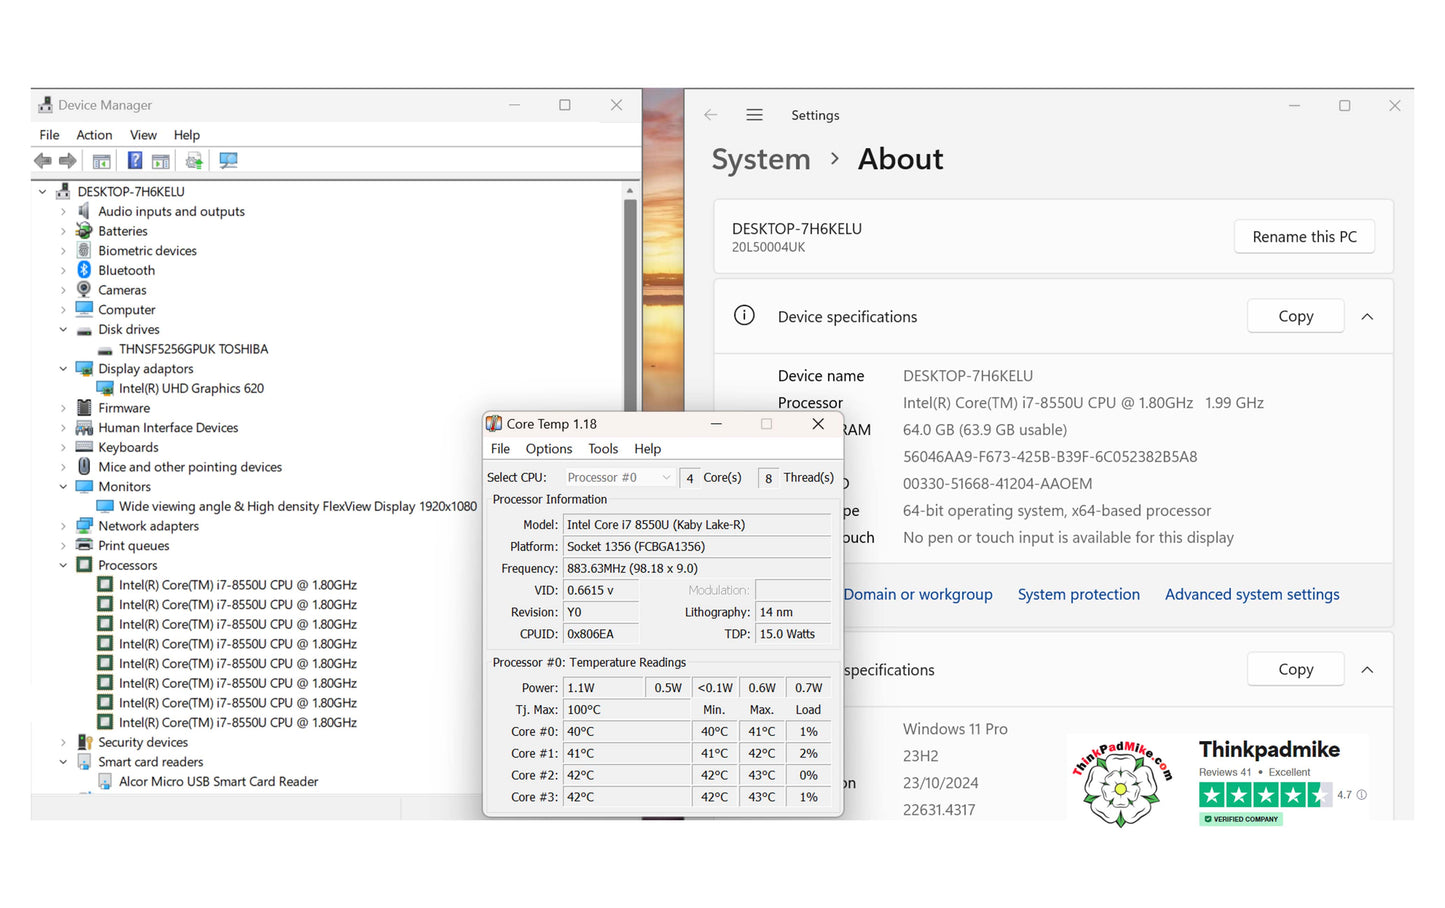Select the Bluetooth category icon
Screen dimensions: 1445x908
pos(84,270)
